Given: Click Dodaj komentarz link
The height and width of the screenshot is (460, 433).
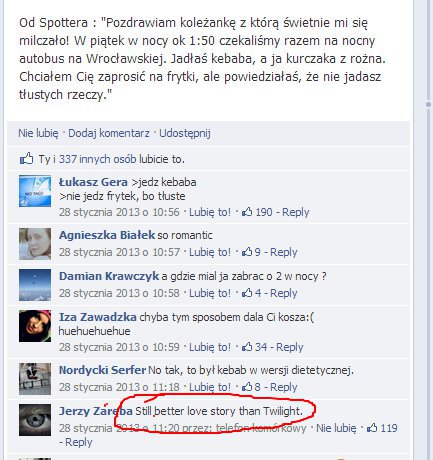Looking at the screenshot, I should [x=109, y=133].
